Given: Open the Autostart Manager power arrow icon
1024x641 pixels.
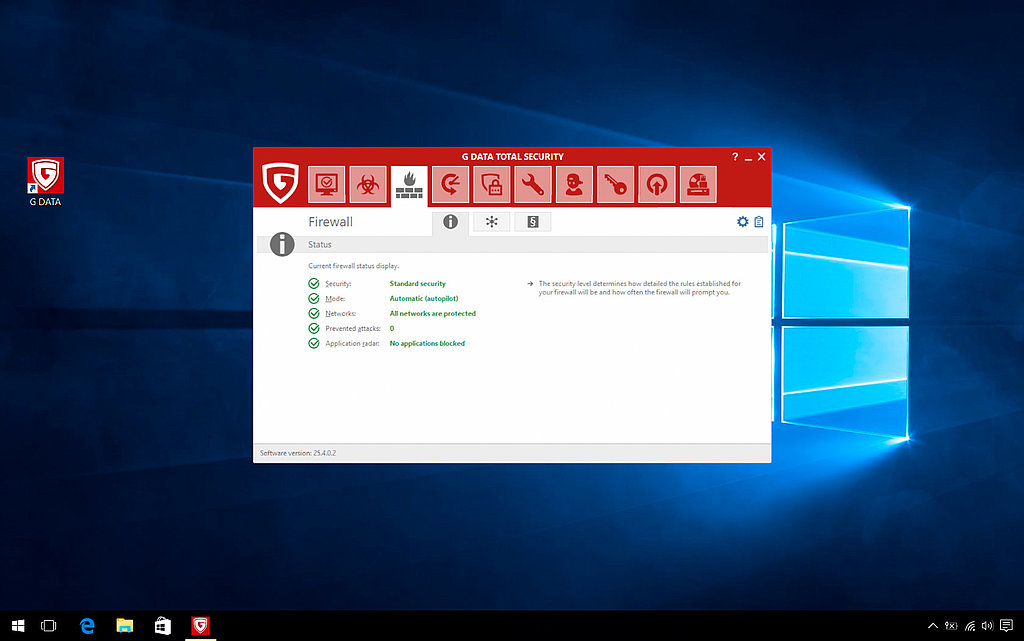Looking at the screenshot, I should click(x=657, y=185).
